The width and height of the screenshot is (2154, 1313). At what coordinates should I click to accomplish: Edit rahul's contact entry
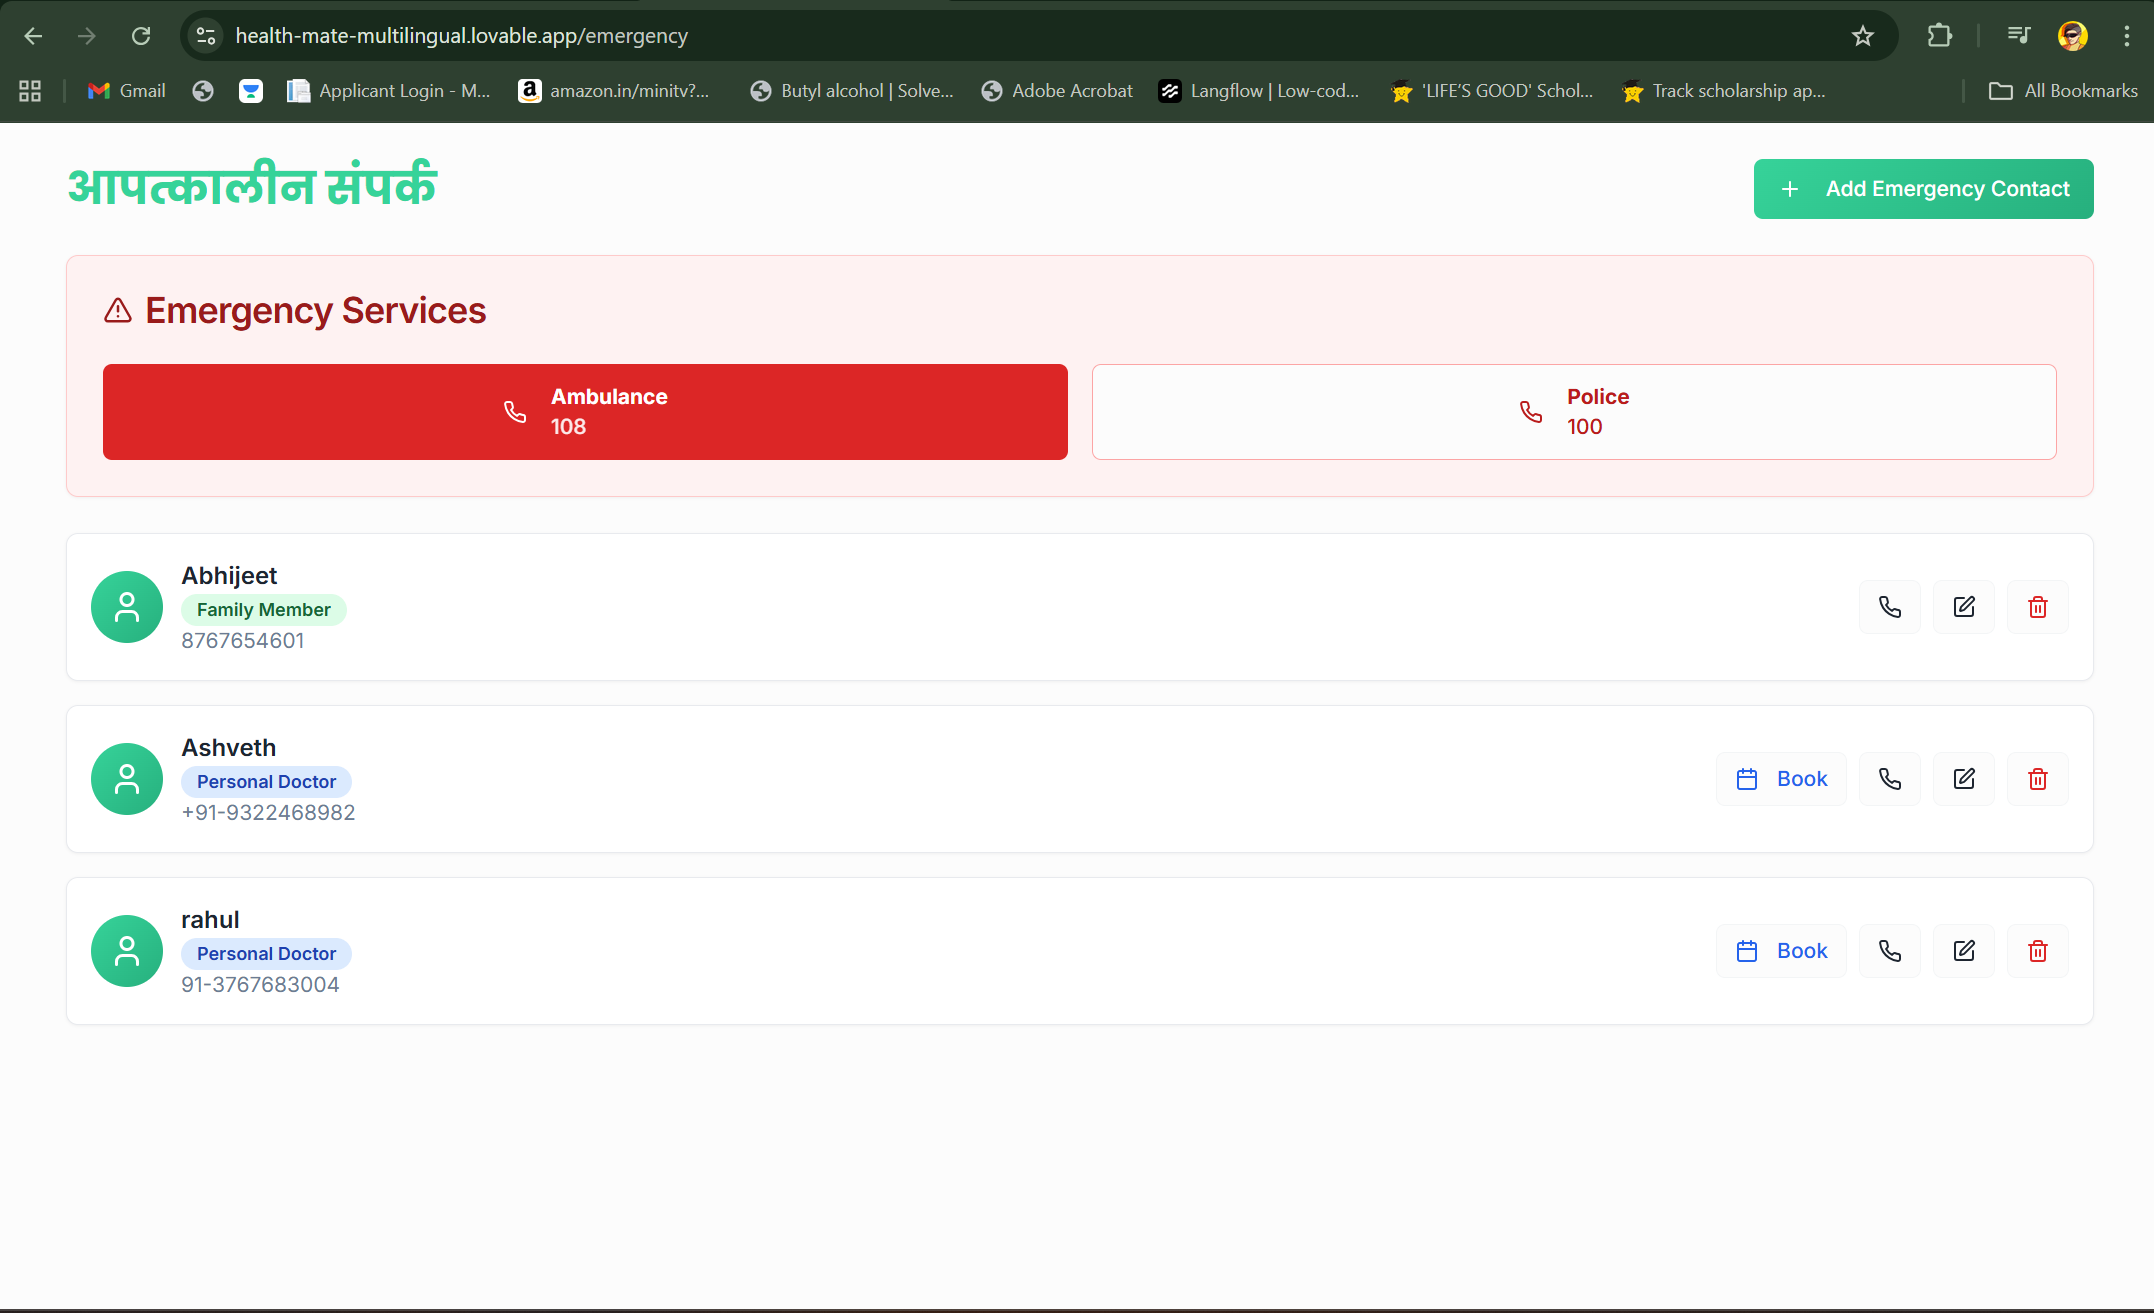(x=1963, y=951)
